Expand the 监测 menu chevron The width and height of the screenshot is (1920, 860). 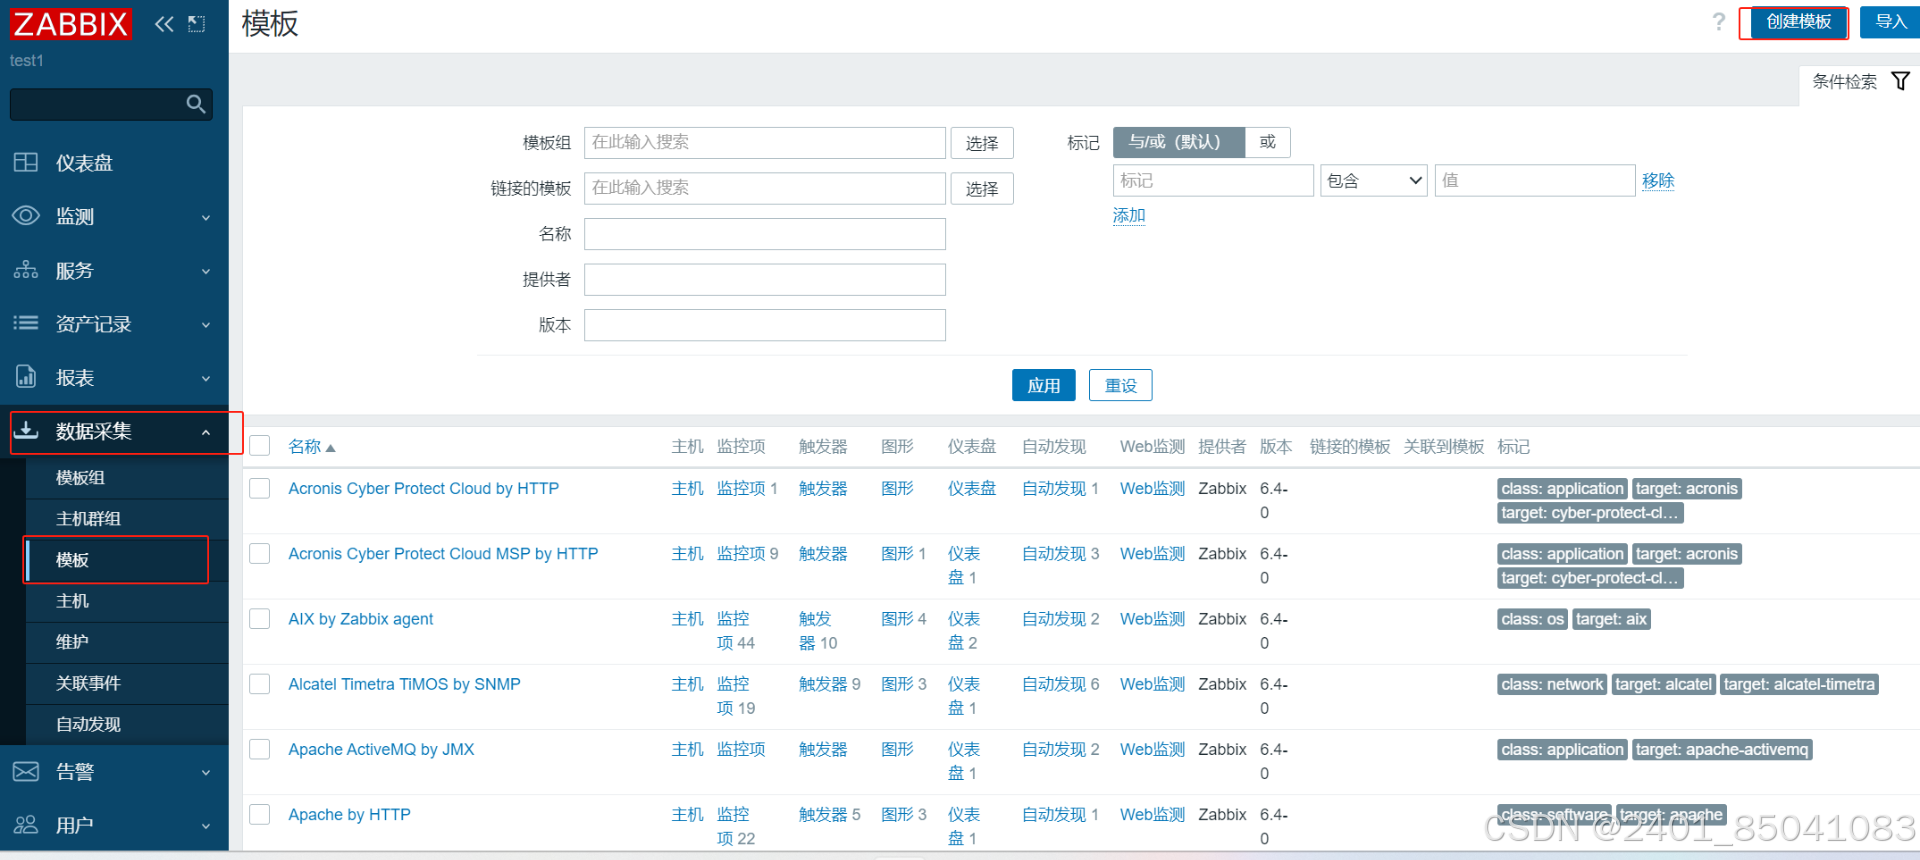click(x=206, y=217)
